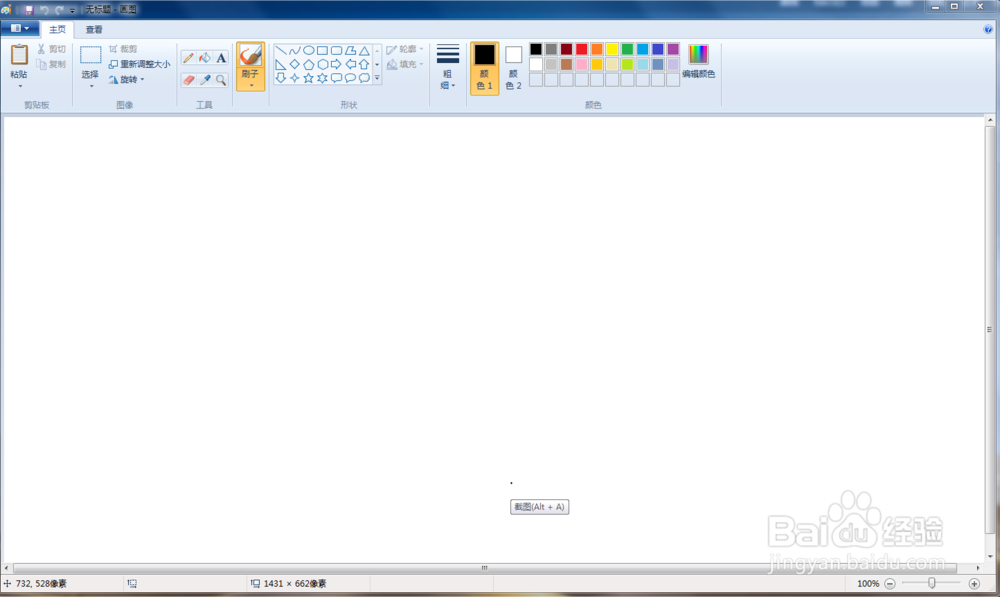Activate 颜色 1 foreground color slot
The width and height of the screenshot is (1000, 597).
(x=485, y=69)
